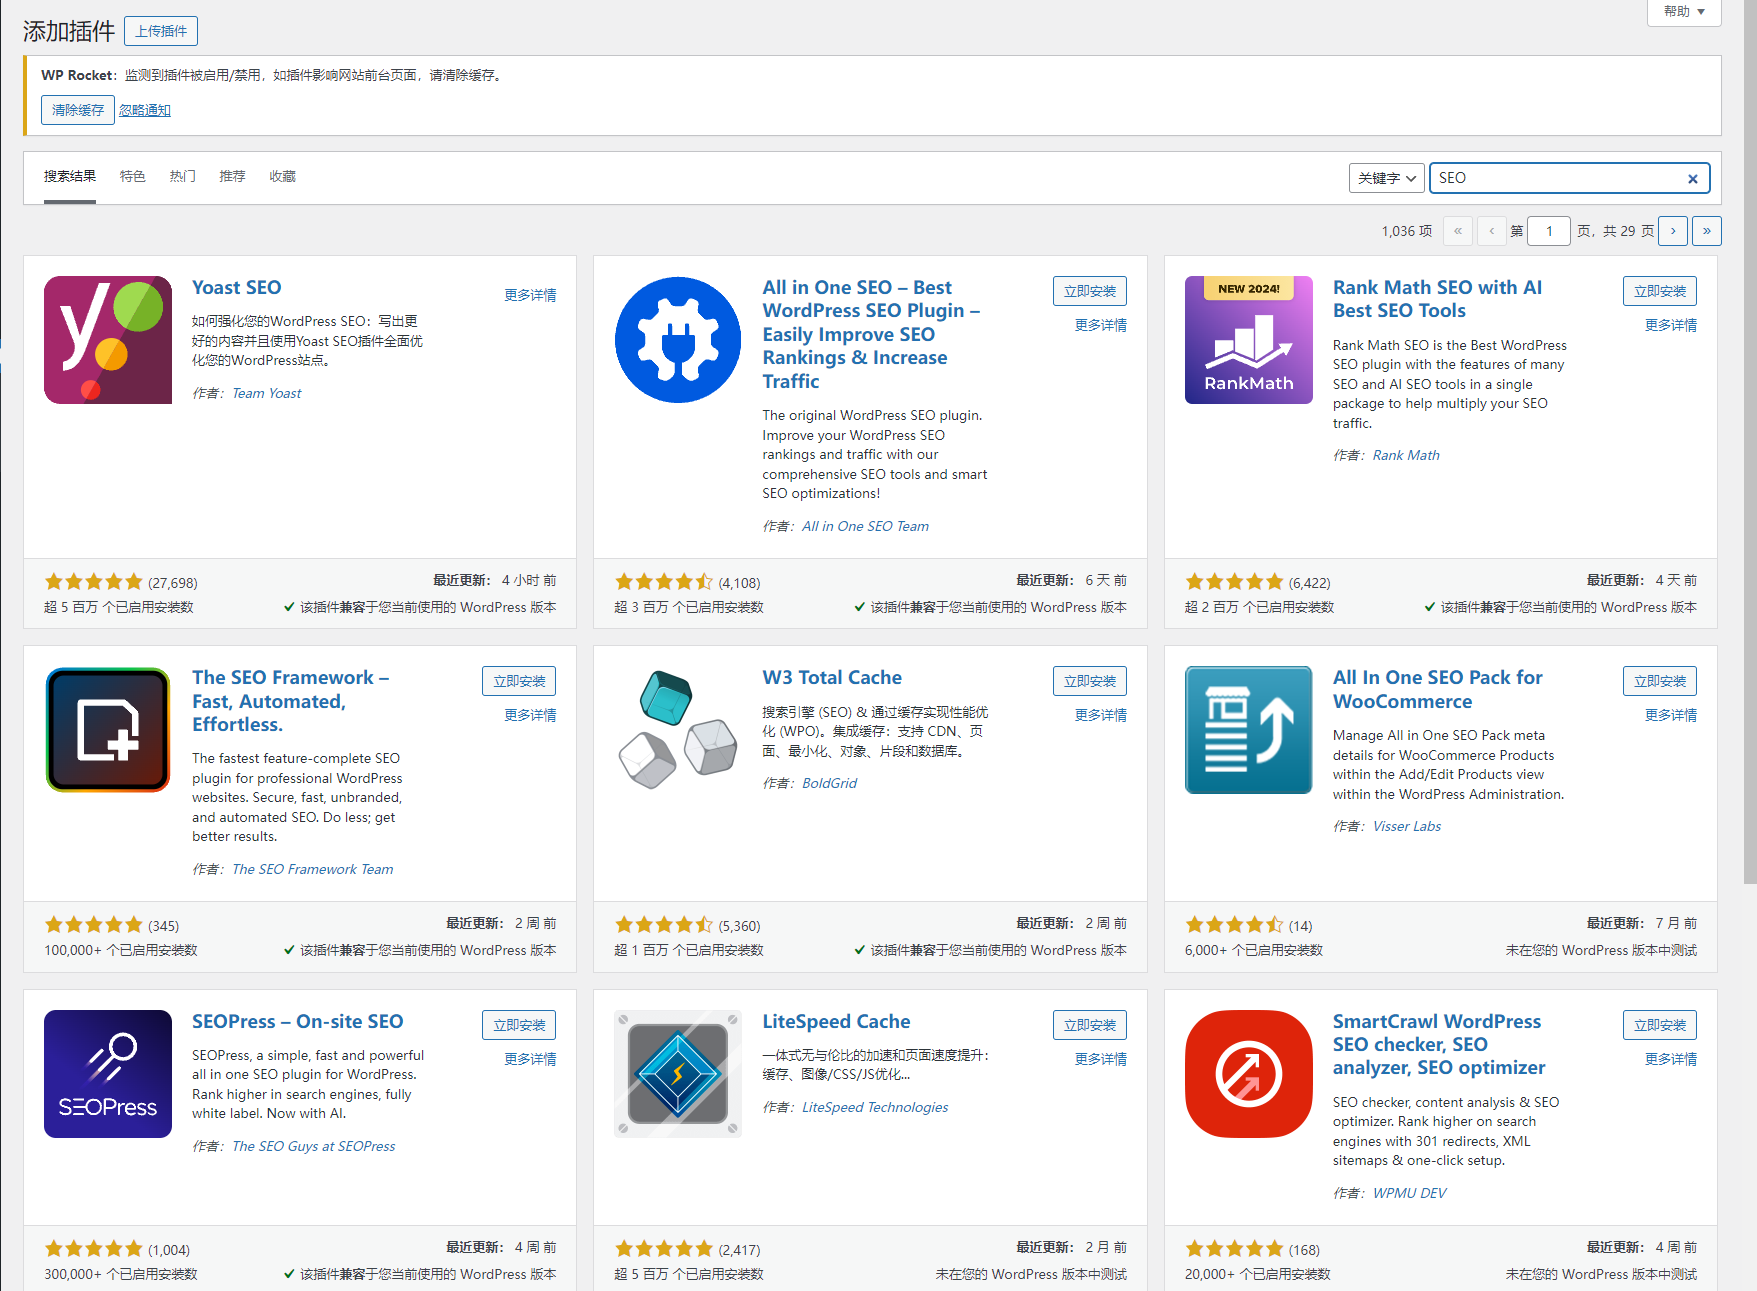Open 更多详情 for The SEO Framework
The width and height of the screenshot is (1757, 1291).
[x=530, y=715]
